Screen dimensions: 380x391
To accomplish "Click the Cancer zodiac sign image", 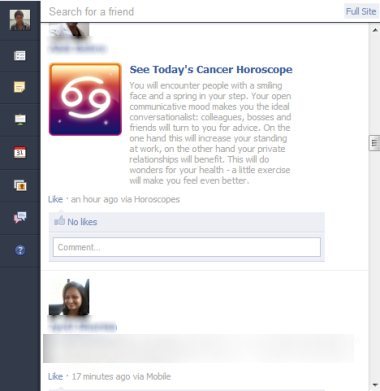I will 85,99.
